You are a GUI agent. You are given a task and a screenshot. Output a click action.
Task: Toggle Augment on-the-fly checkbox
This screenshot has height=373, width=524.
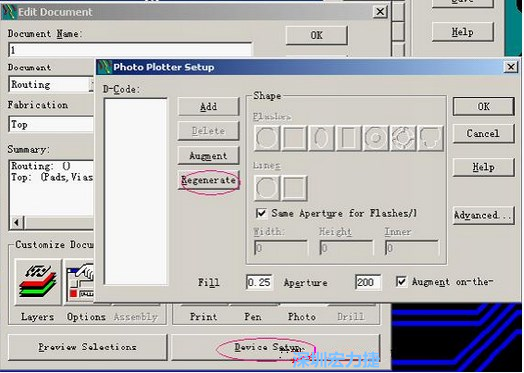(x=401, y=281)
